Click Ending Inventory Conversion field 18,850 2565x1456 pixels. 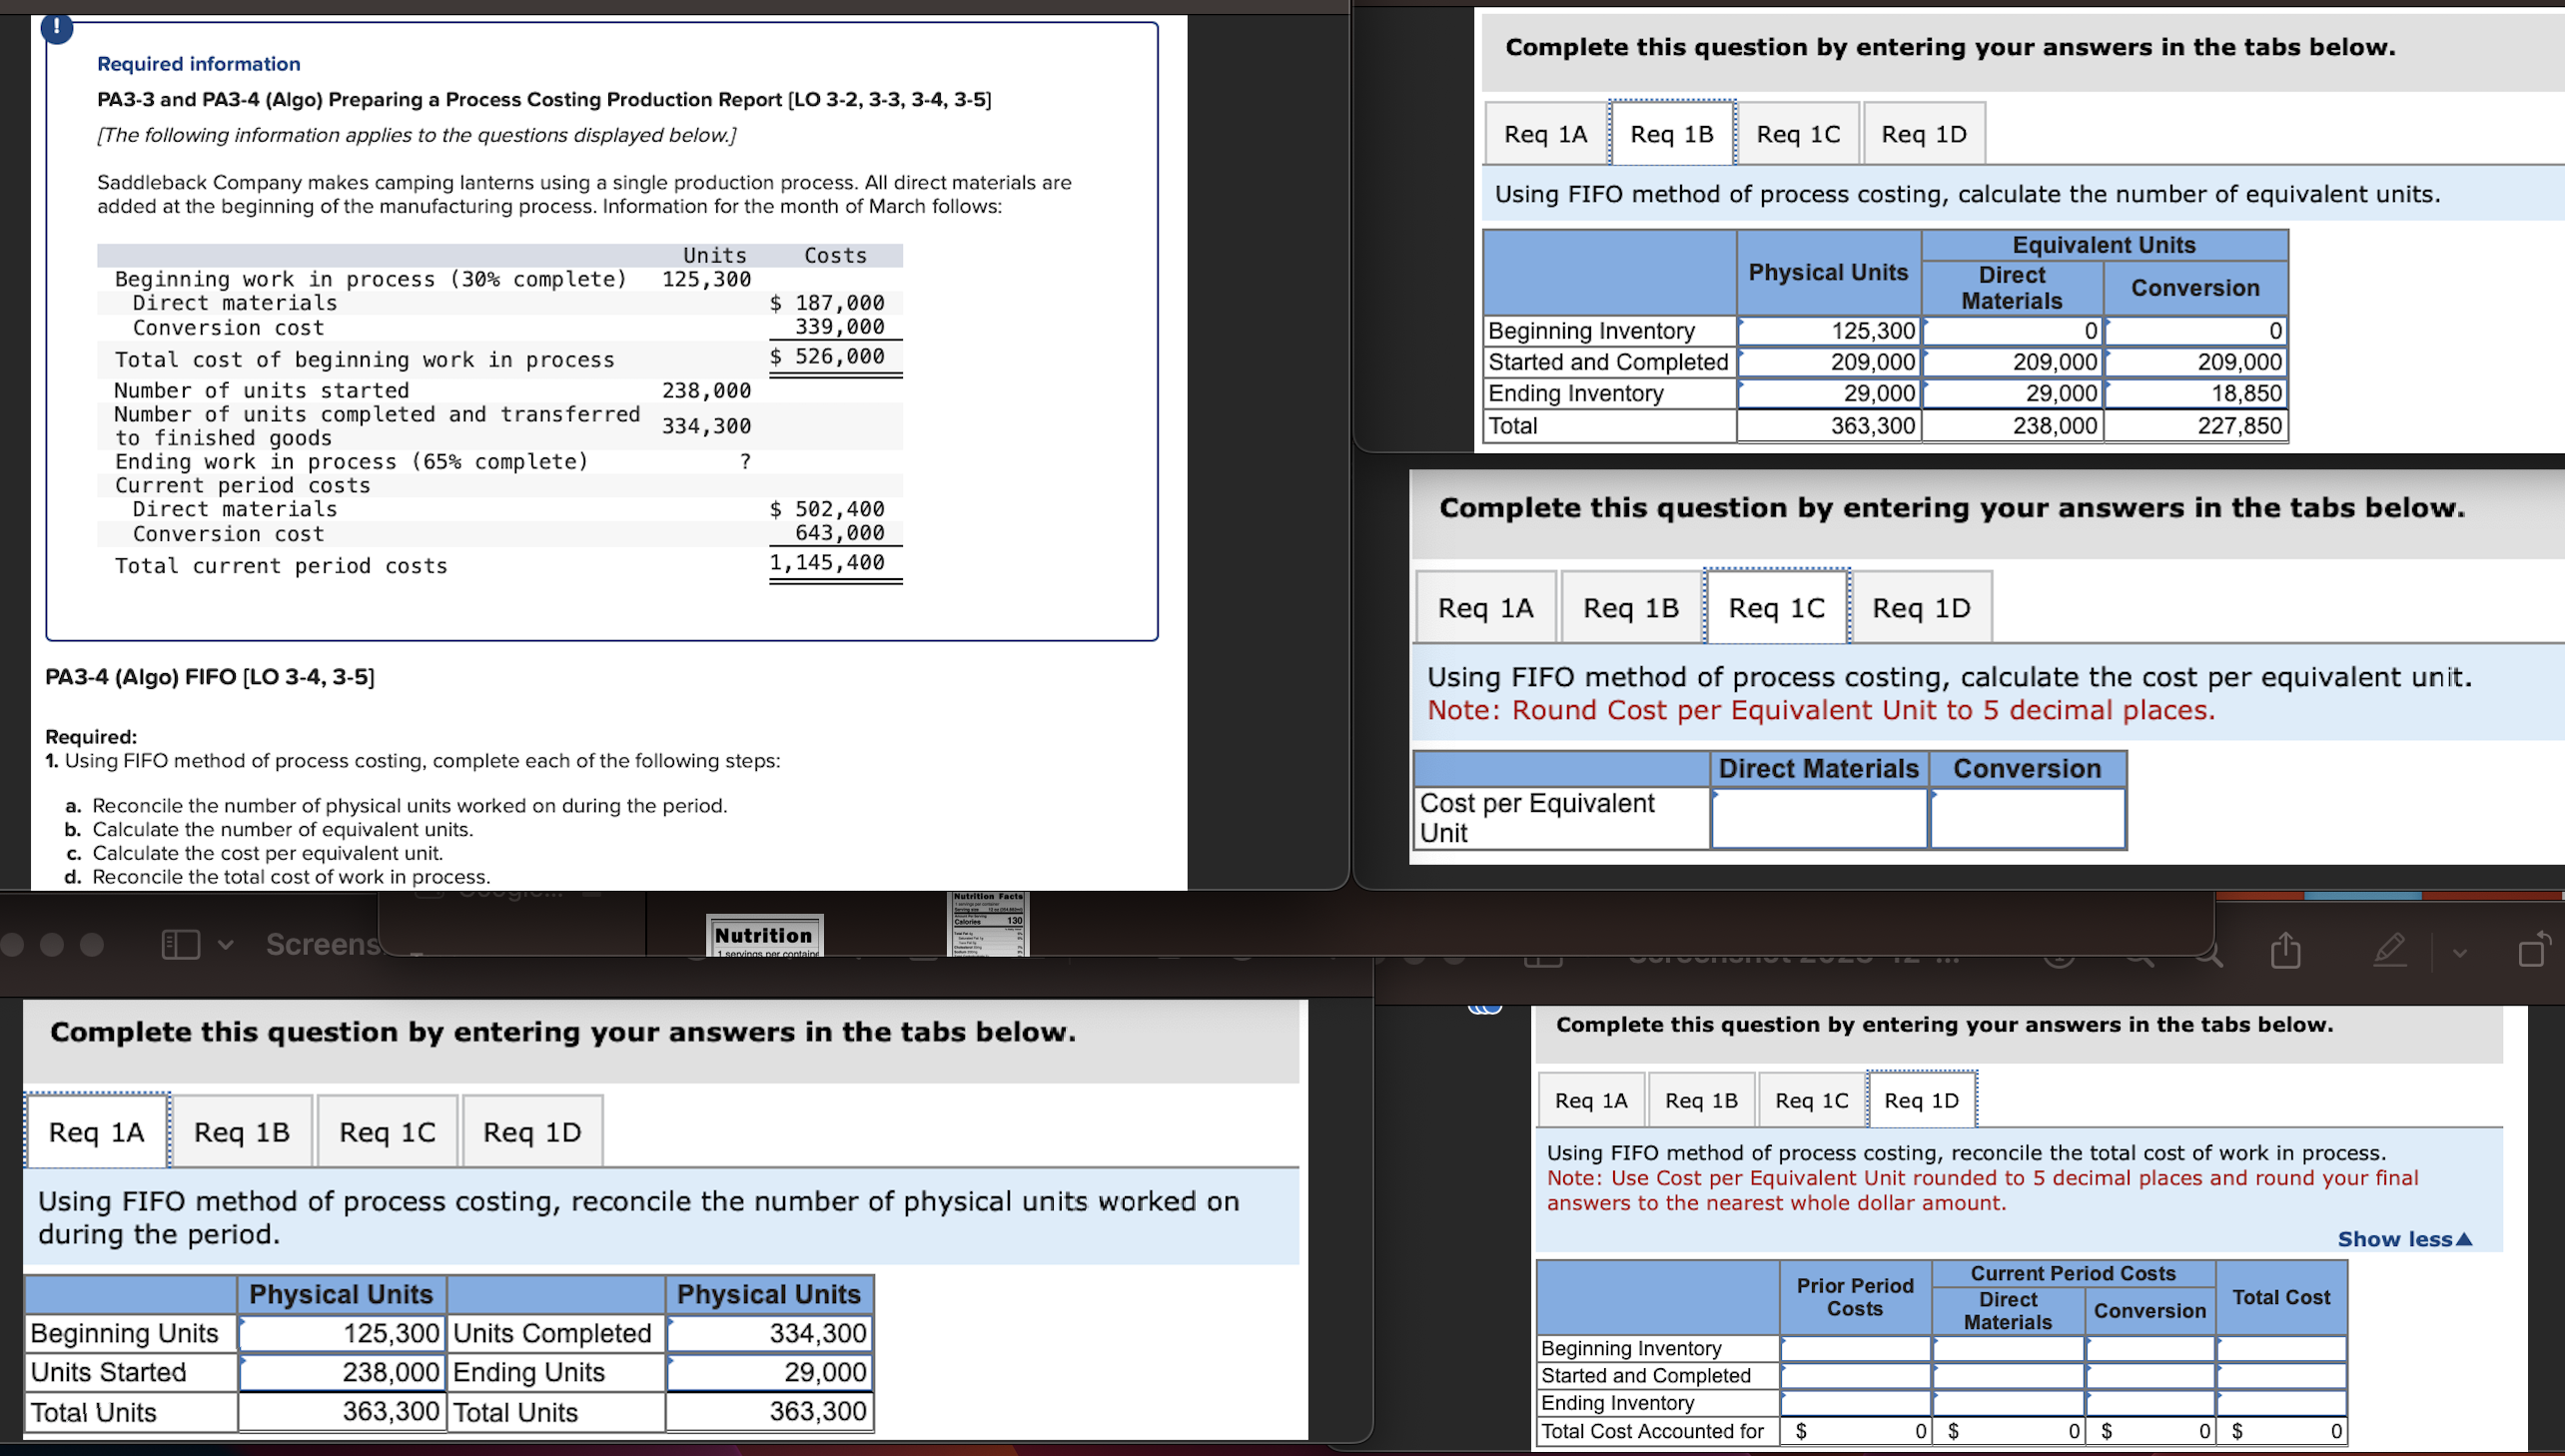(2195, 393)
